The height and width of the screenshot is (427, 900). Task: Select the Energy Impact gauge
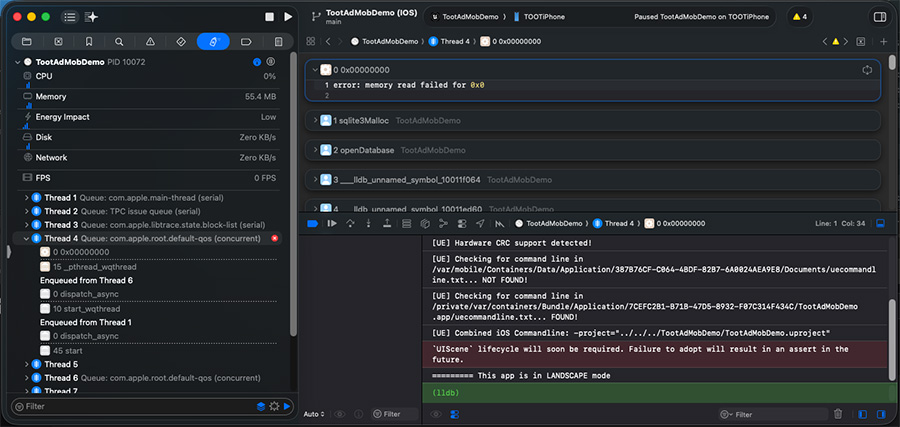click(x=149, y=119)
